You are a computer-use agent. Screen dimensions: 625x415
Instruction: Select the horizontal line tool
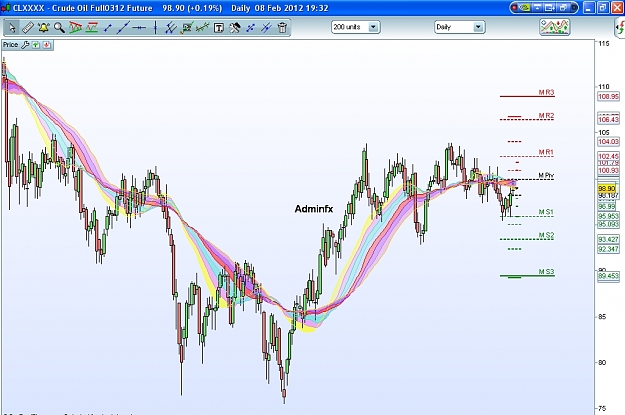pos(139,28)
